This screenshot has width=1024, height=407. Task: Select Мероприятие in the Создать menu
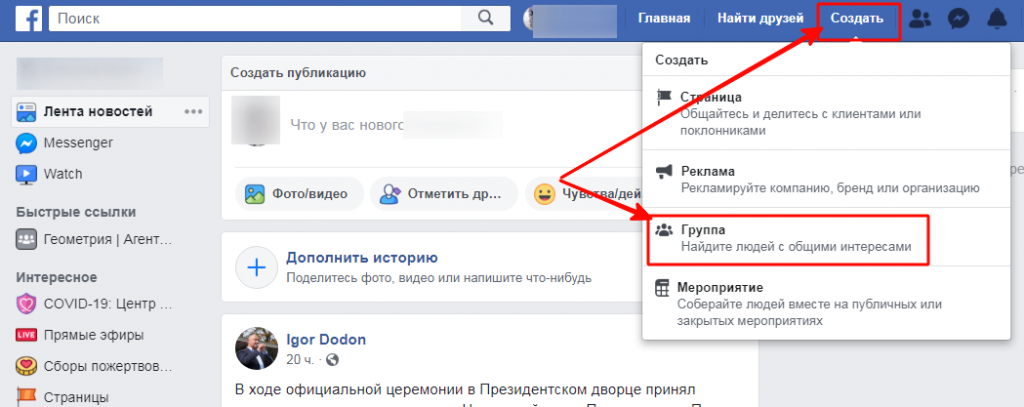click(826, 303)
